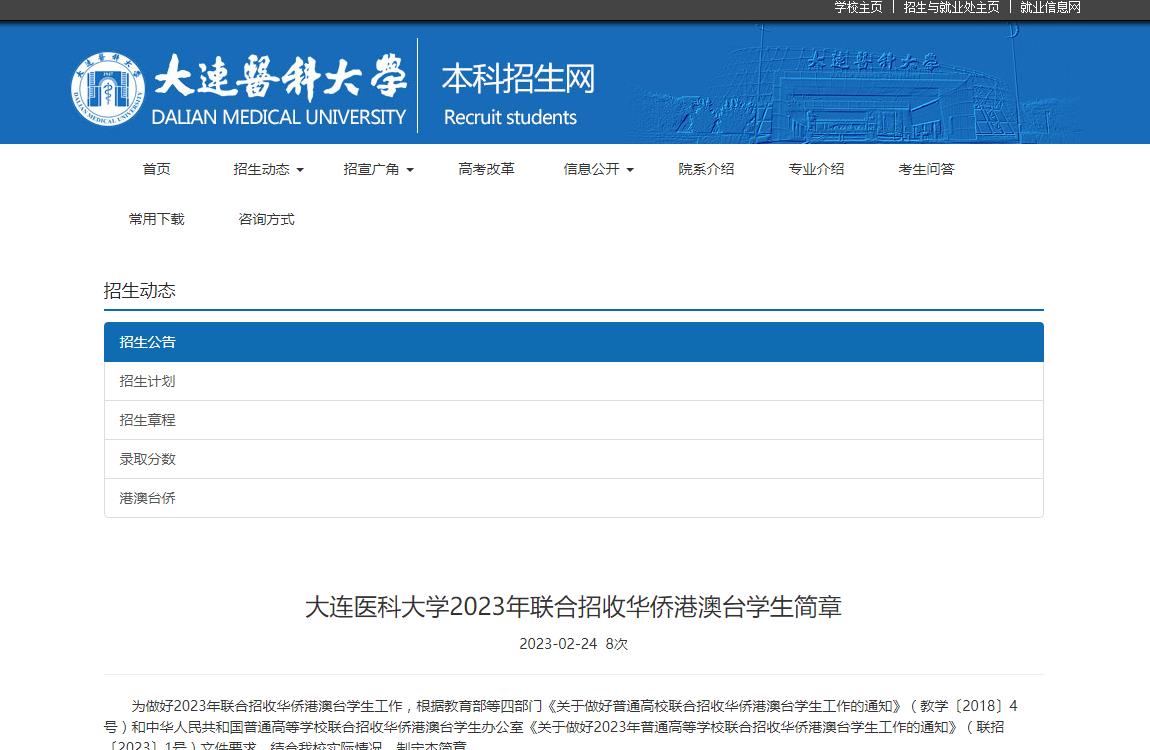Expand the 招生动态 dropdown menu
Viewport: 1150px width, 750px height.
(268, 169)
